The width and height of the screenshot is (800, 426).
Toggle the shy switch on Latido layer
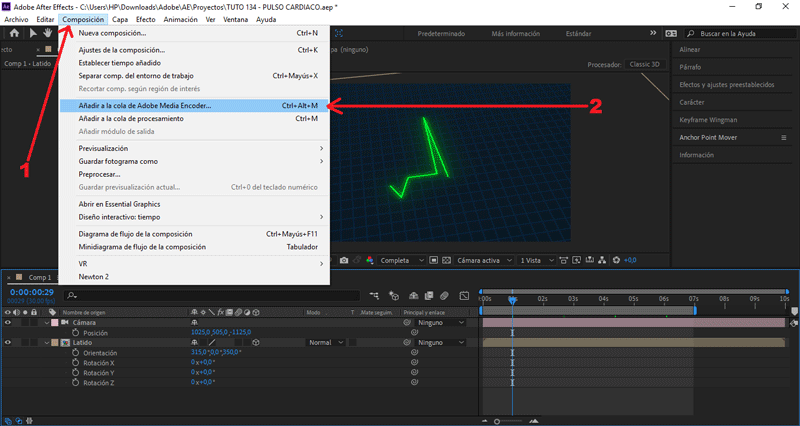[x=194, y=342]
